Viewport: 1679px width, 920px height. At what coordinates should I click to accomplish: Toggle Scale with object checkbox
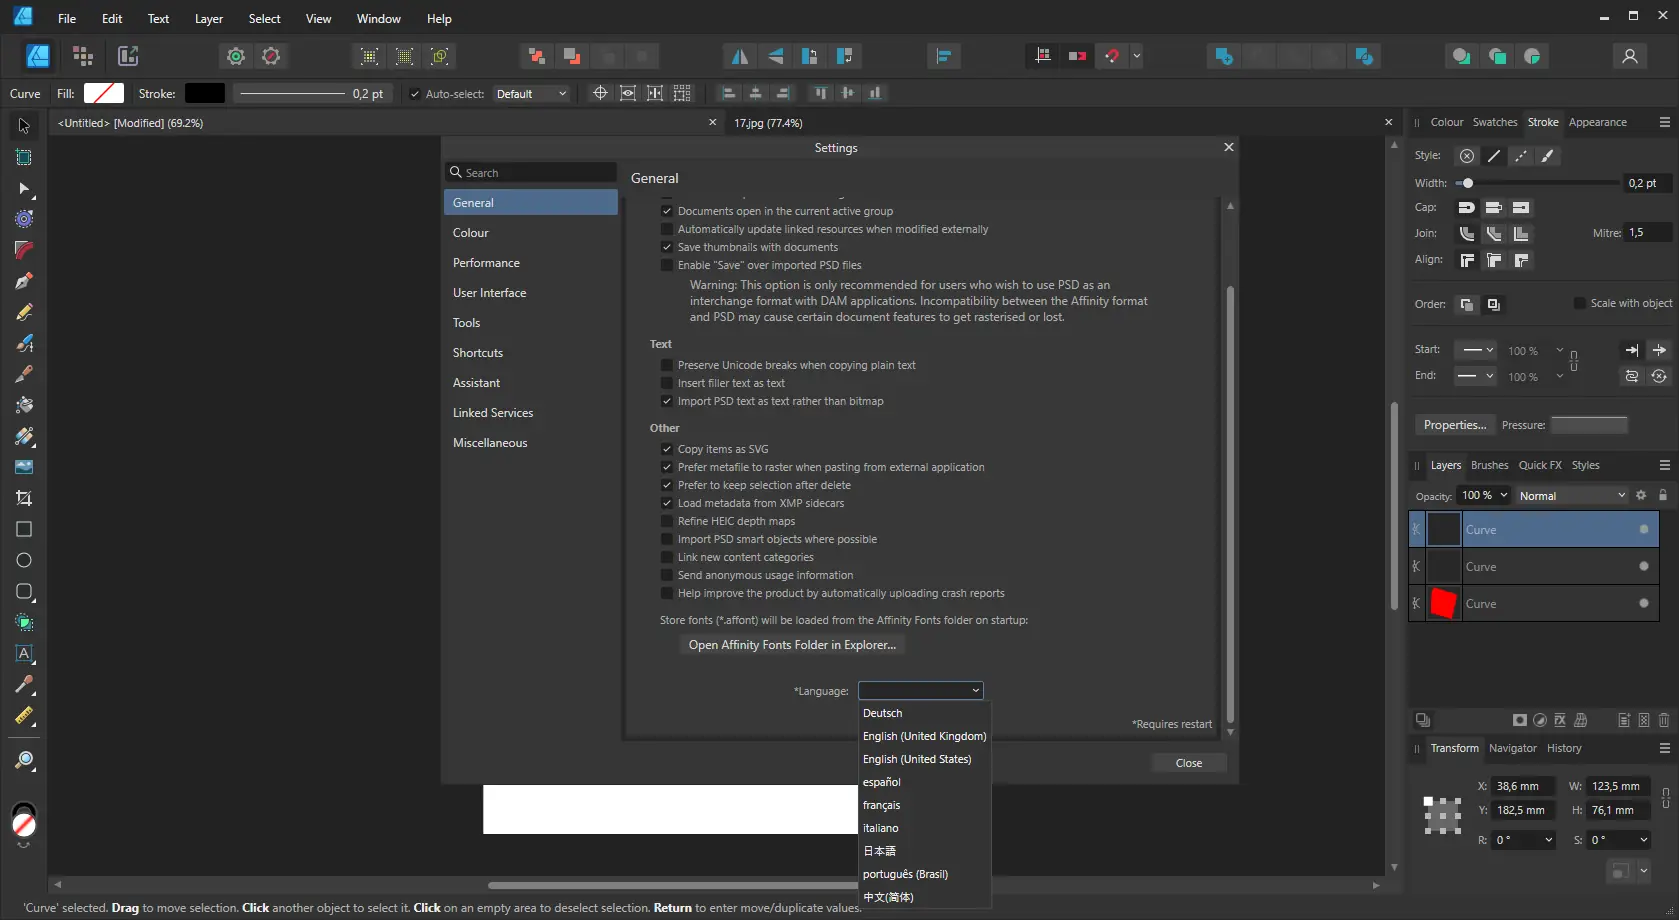click(1579, 303)
